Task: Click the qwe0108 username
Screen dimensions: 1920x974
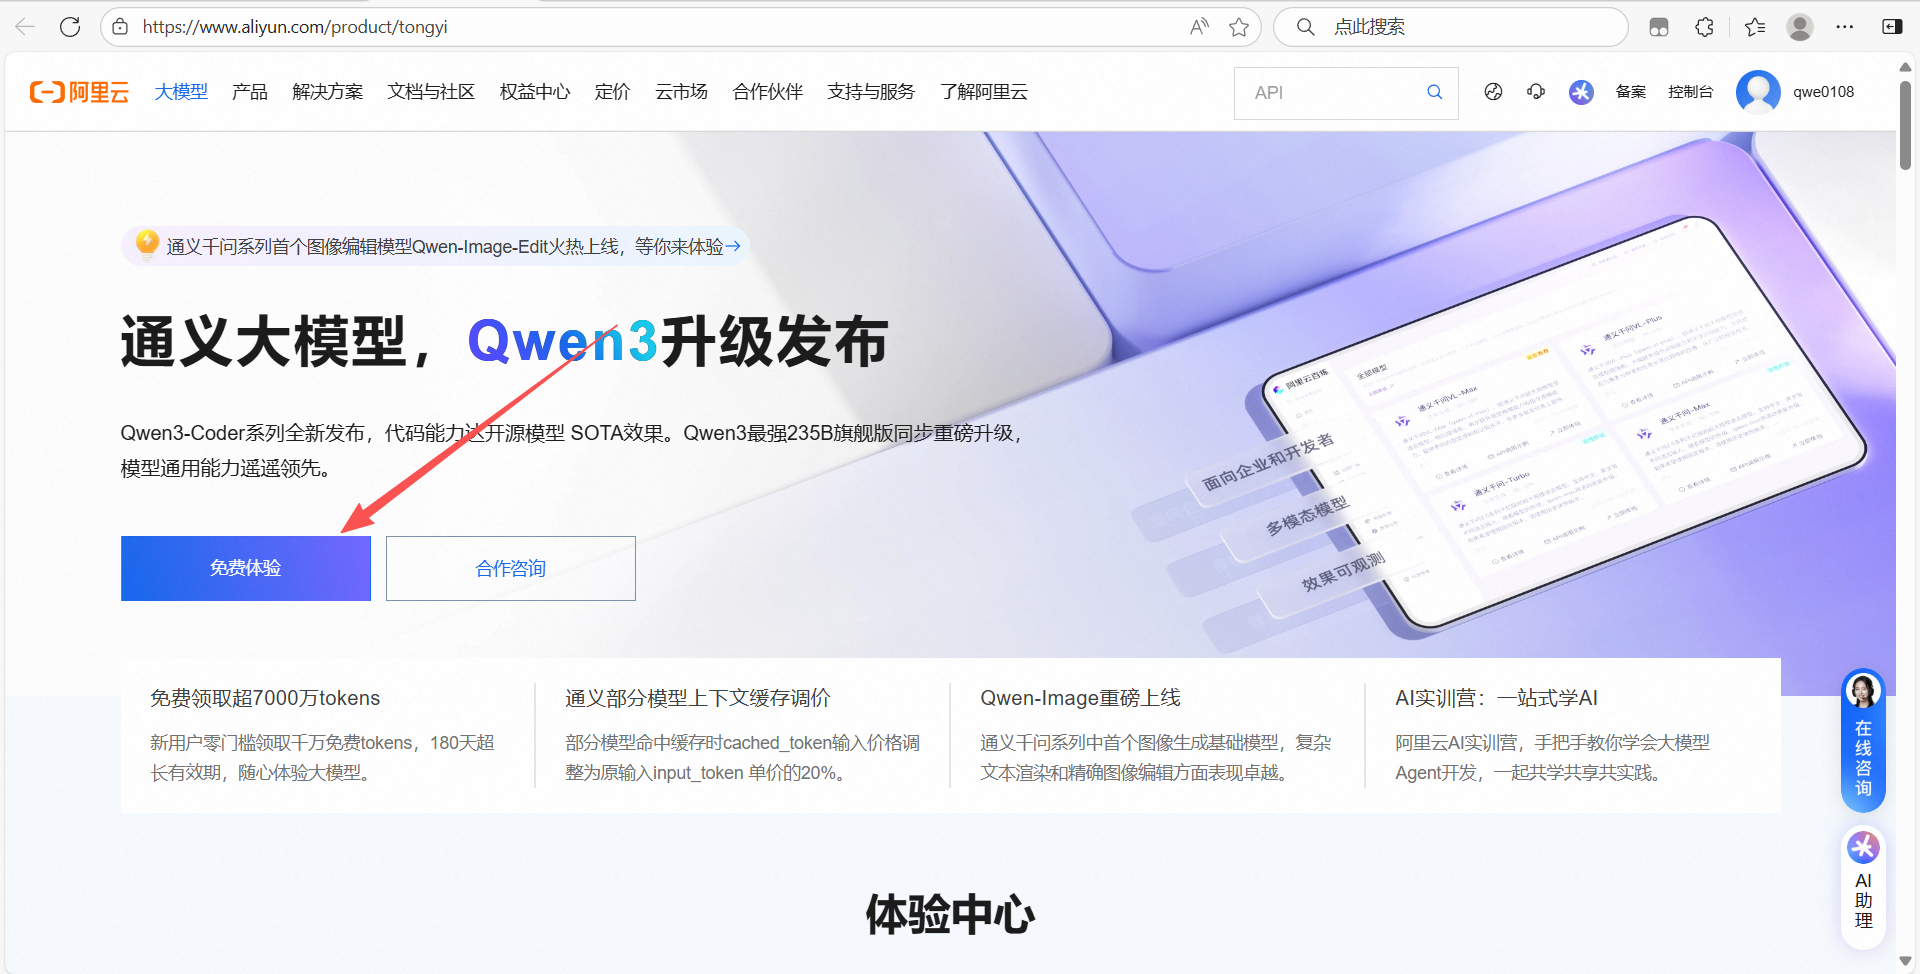Action: pyautogui.click(x=1823, y=92)
